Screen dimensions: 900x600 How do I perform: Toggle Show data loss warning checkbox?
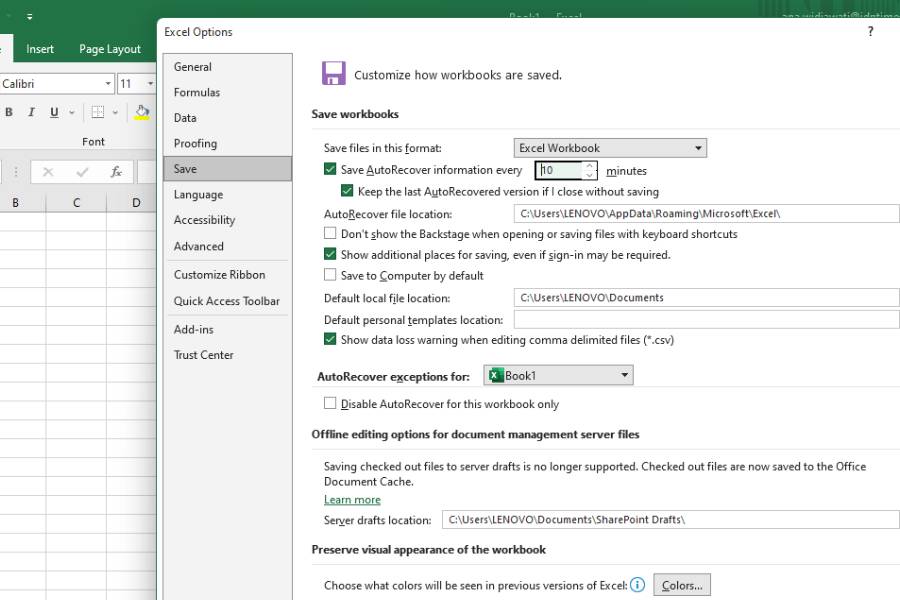(330, 339)
